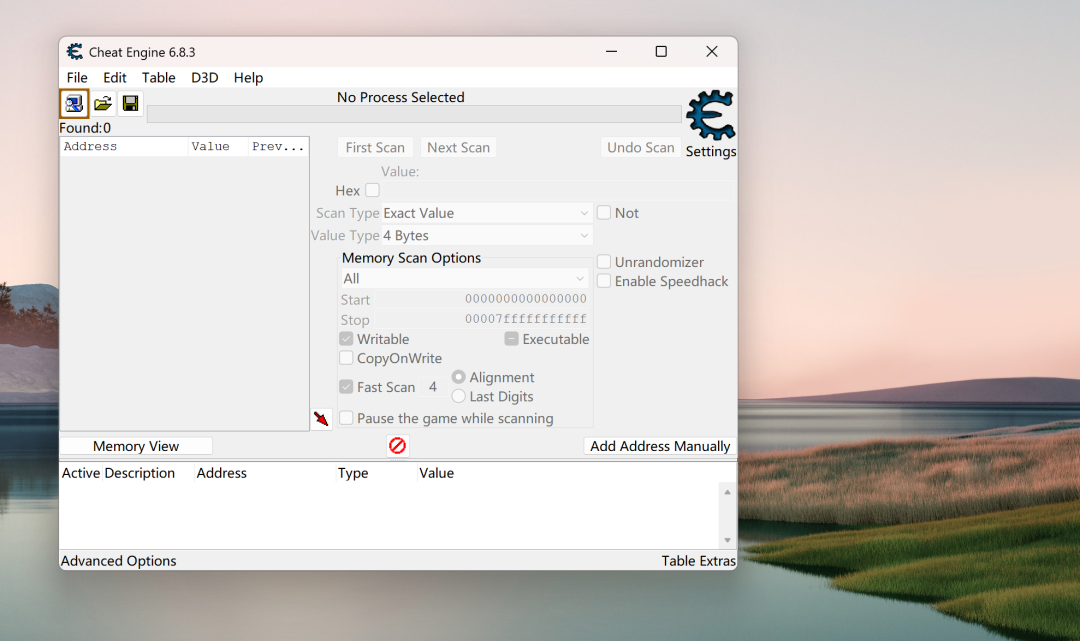Toggle the Writable checkbox

[x=346, y=339]
